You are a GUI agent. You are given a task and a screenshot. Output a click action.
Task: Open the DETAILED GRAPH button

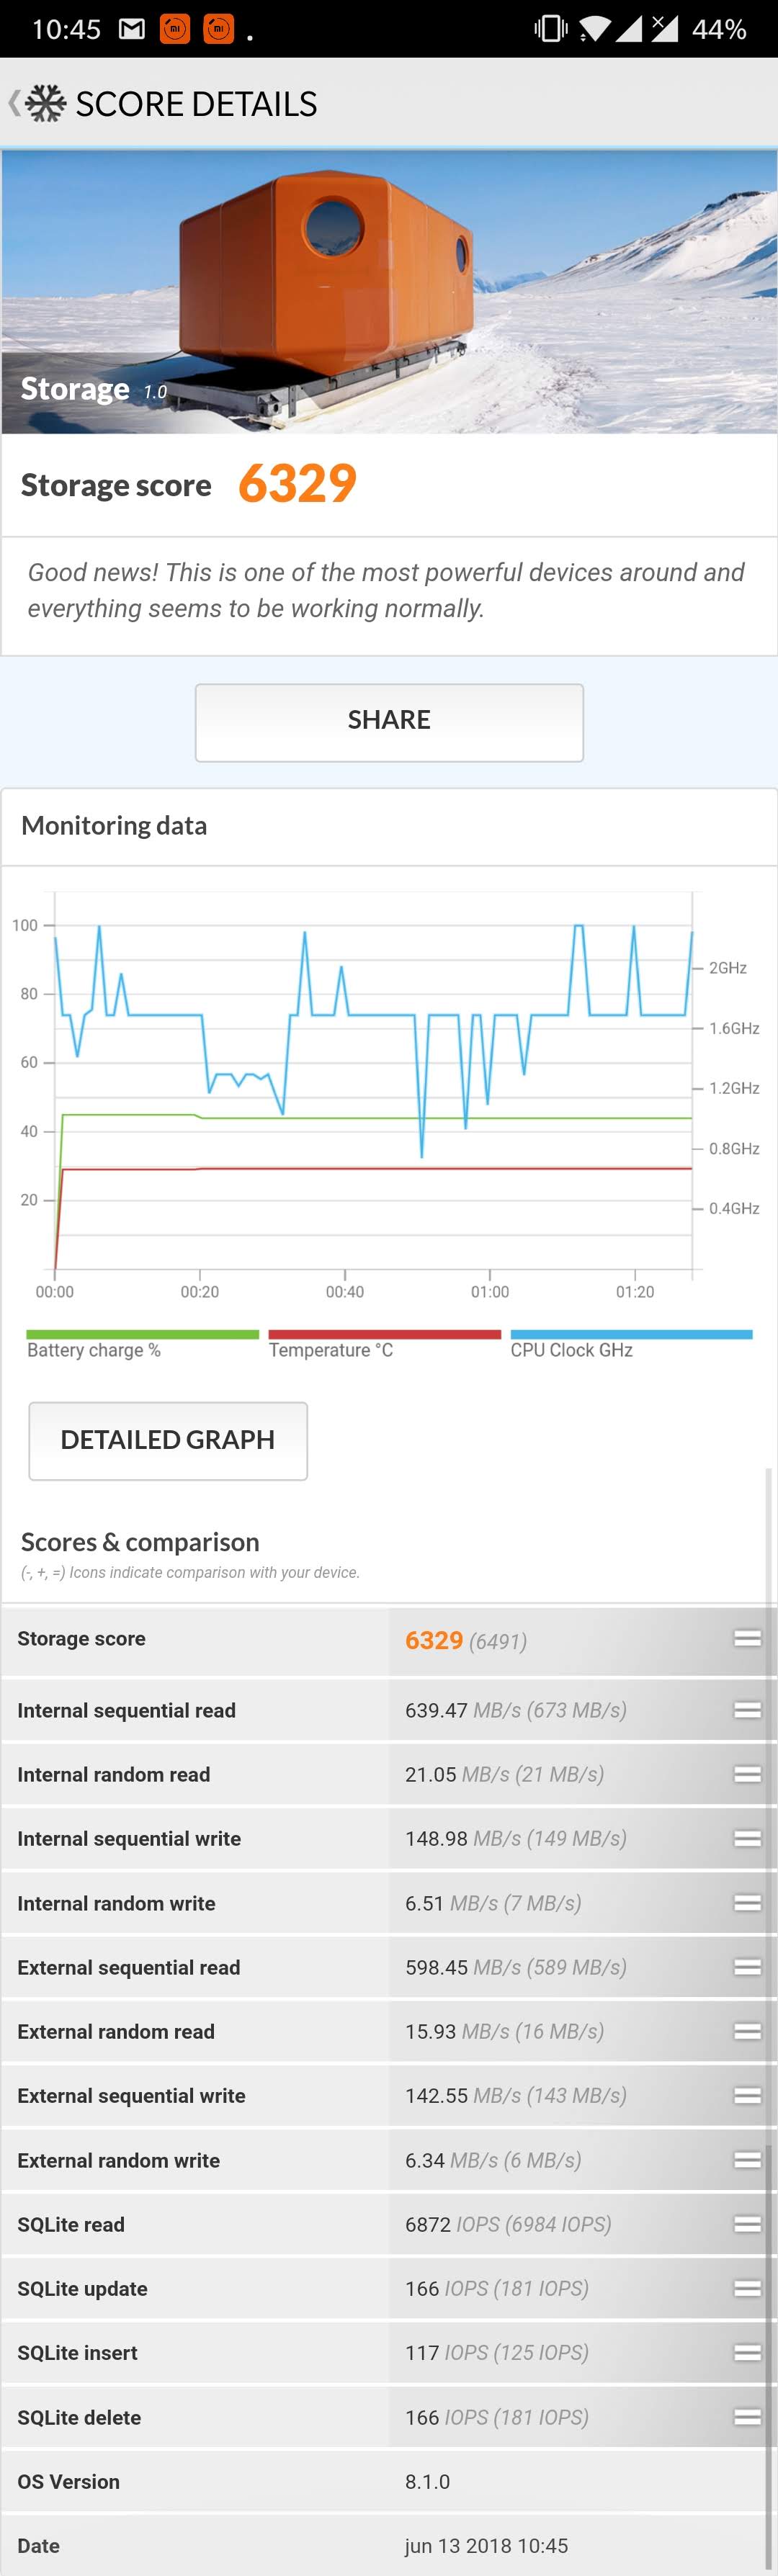point(168,1440)
